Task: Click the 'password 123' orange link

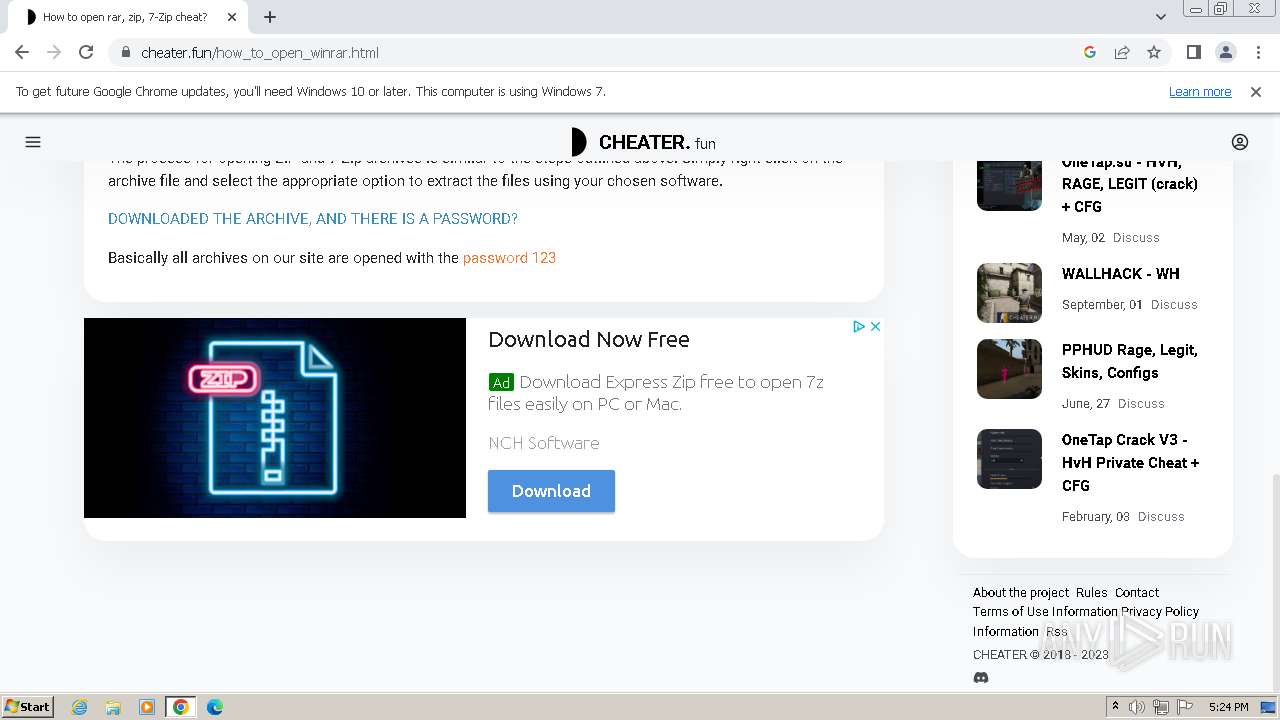Action: [x=509, y=257]
